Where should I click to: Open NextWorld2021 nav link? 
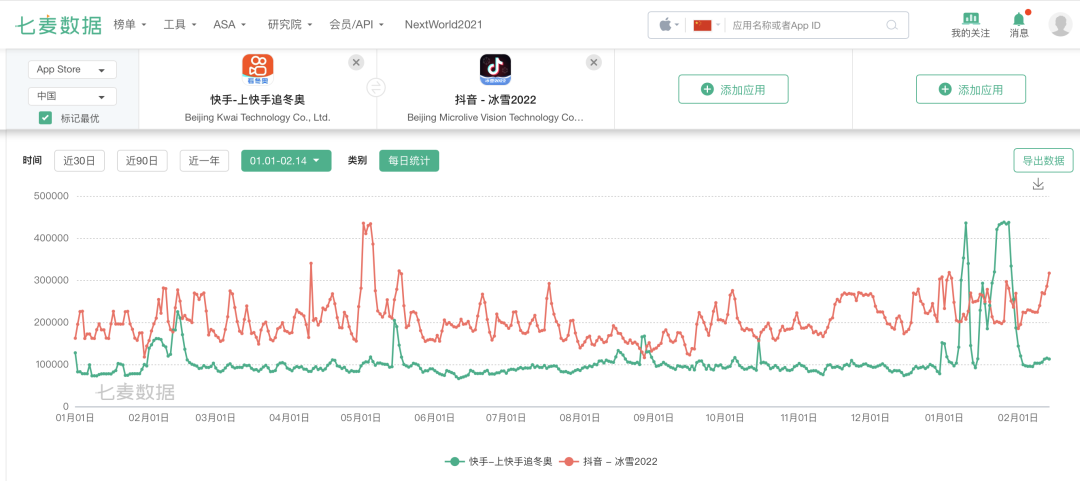pos(444,25)
